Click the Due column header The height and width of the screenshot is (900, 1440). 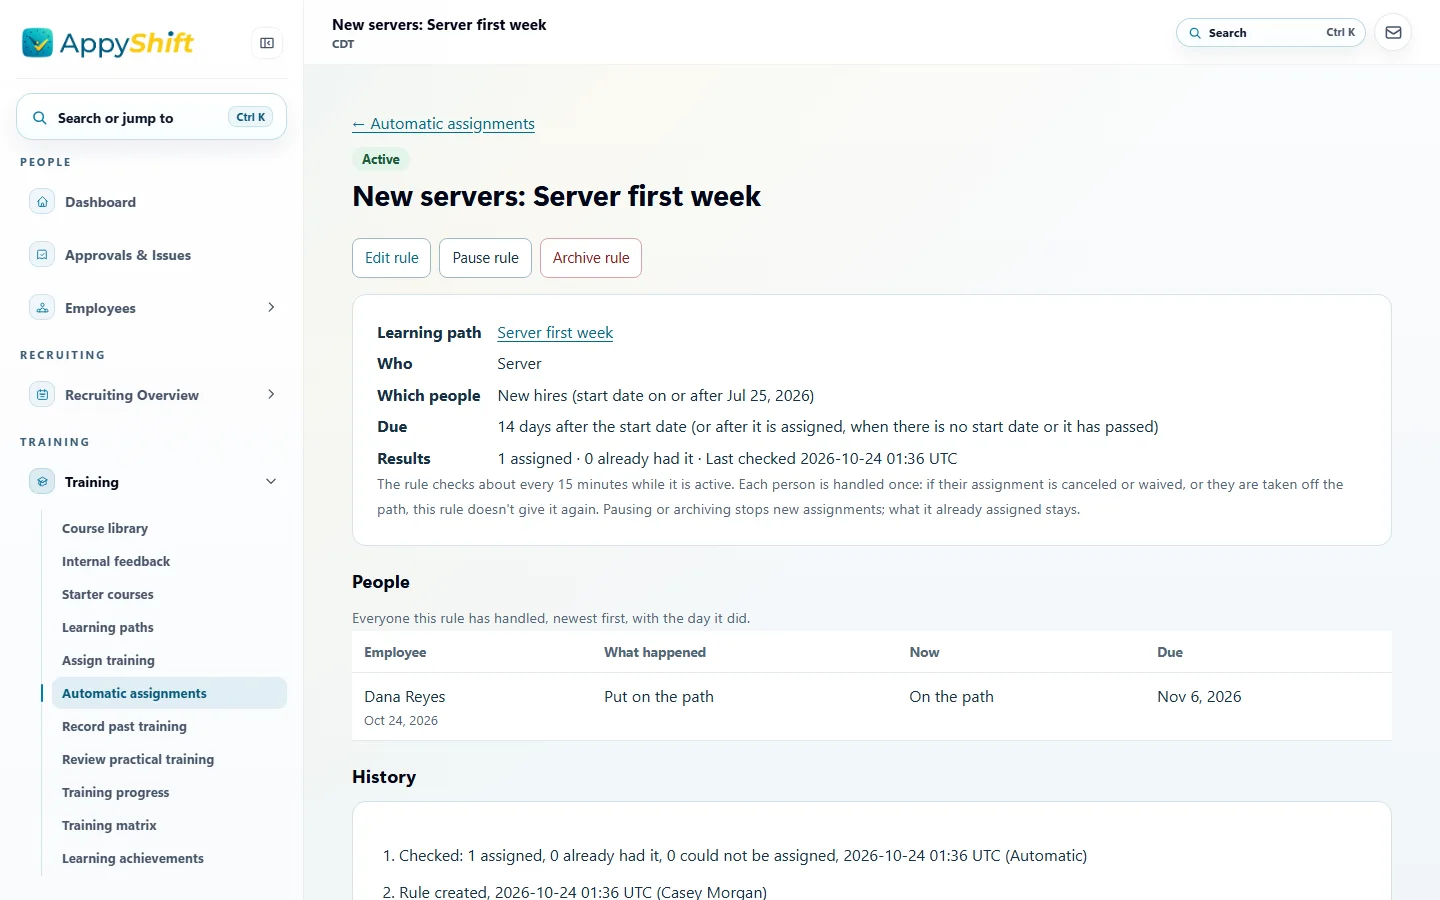coord(1170,652)
